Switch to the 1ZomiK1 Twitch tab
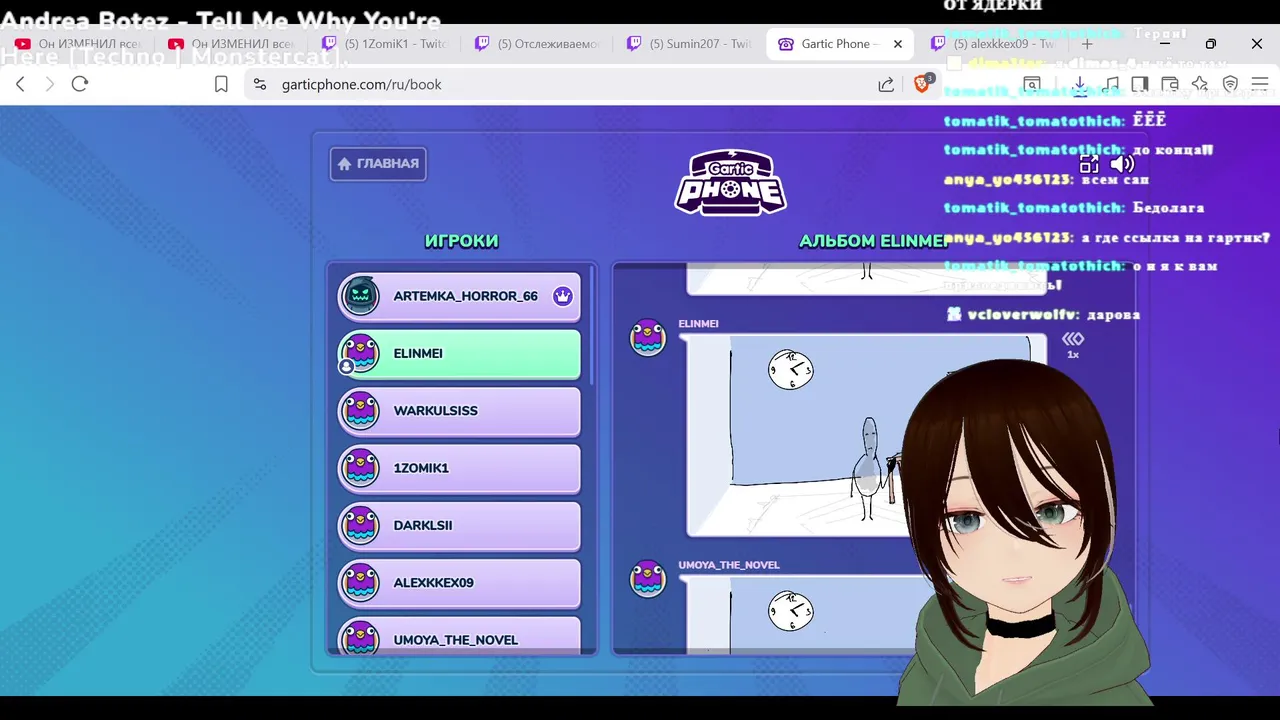 coord(386,44)
